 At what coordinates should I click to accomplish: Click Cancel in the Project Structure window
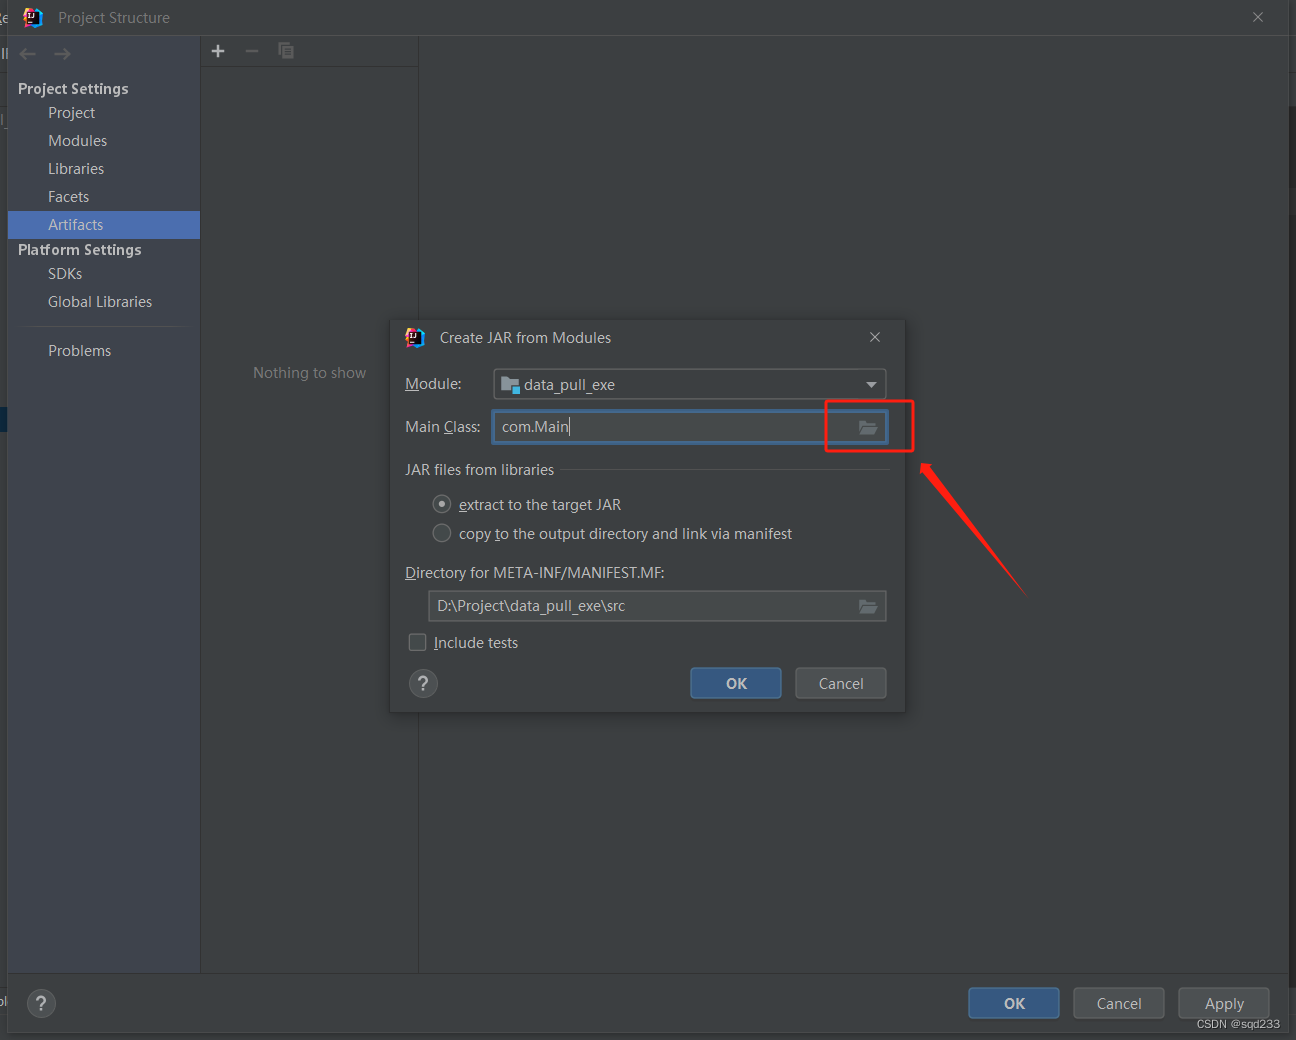pos(1119,1003)
